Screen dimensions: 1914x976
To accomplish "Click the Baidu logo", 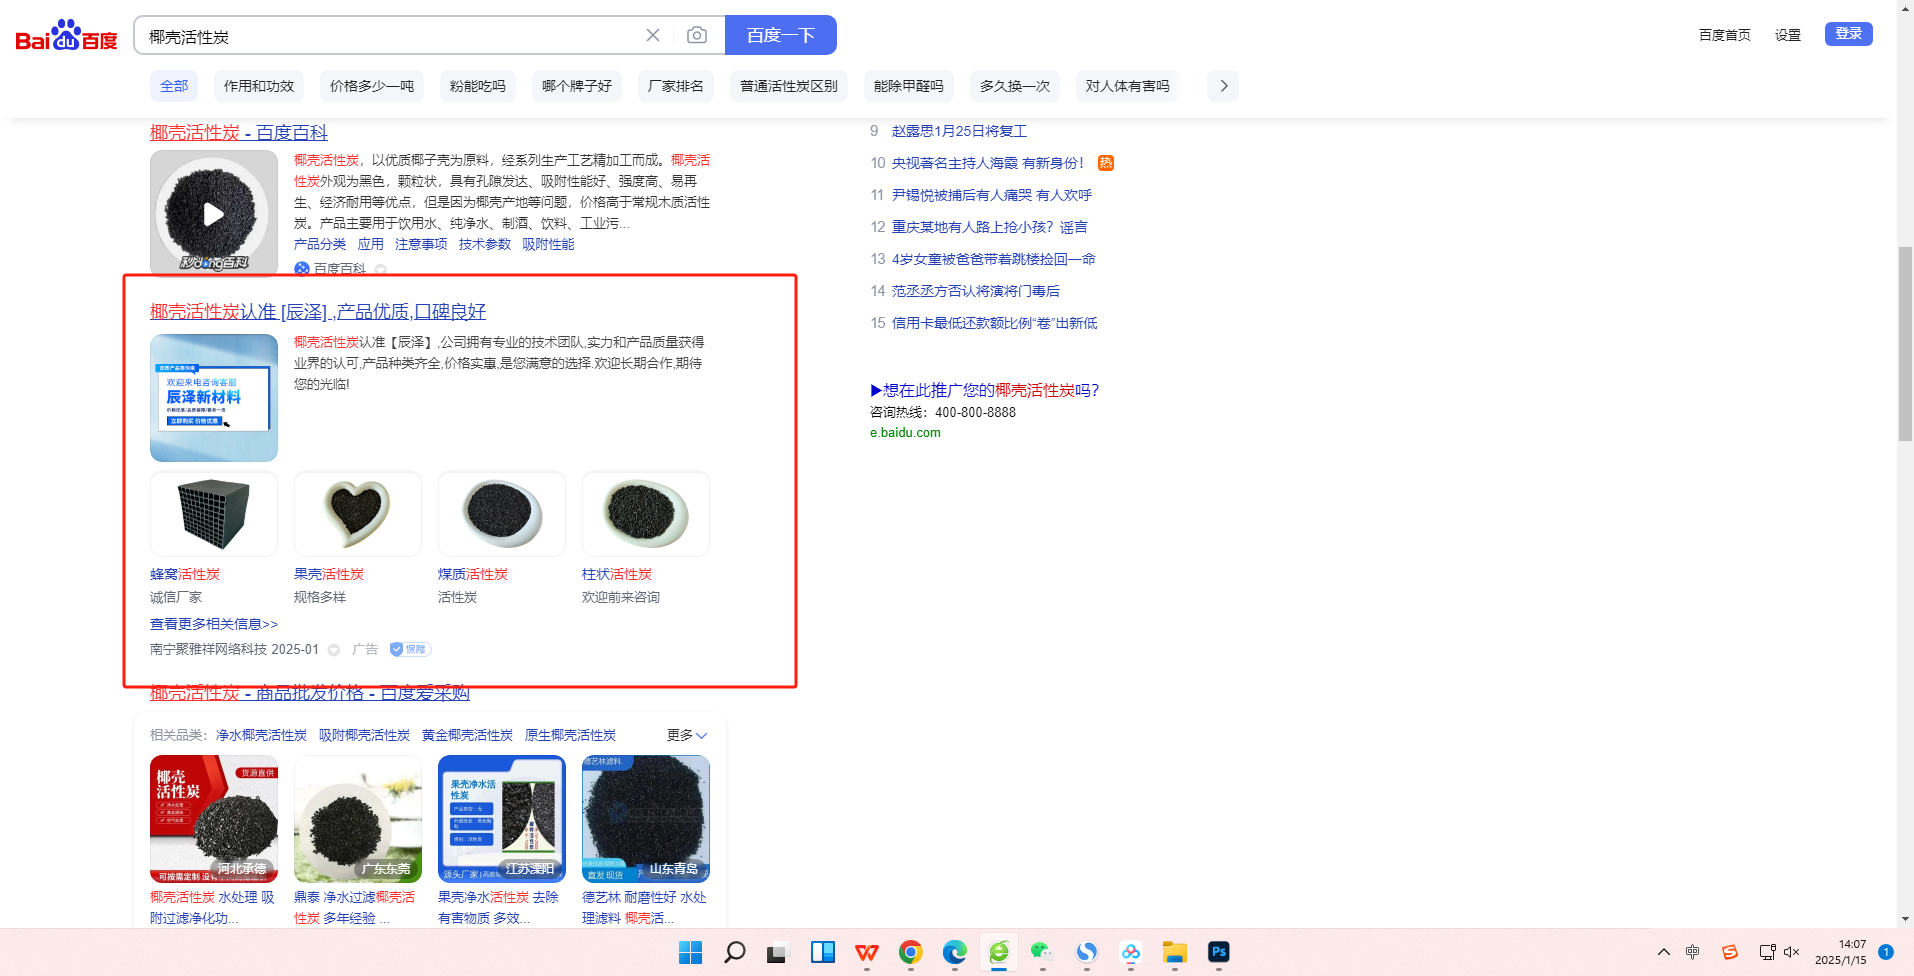I will pyautogui.click(x=66, y=36).
